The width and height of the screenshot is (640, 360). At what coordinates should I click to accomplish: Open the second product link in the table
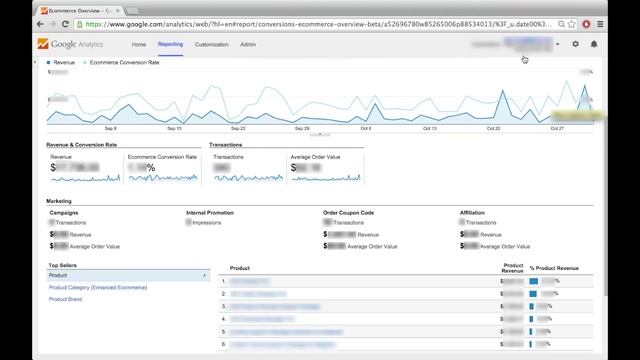[x=258, y=294]
